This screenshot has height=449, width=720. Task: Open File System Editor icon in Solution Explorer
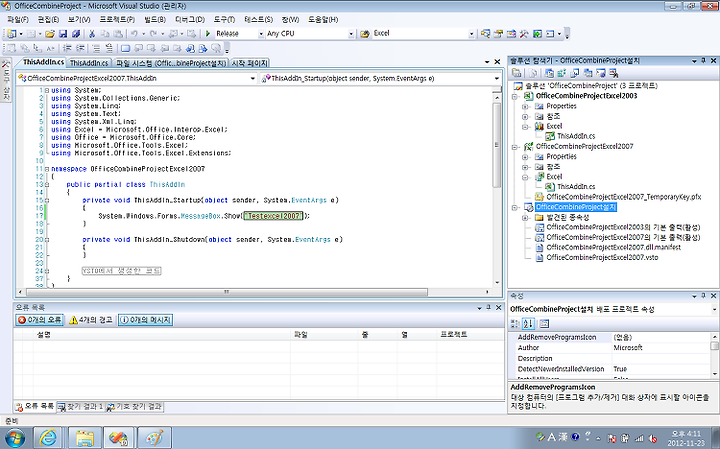[549, 73]
